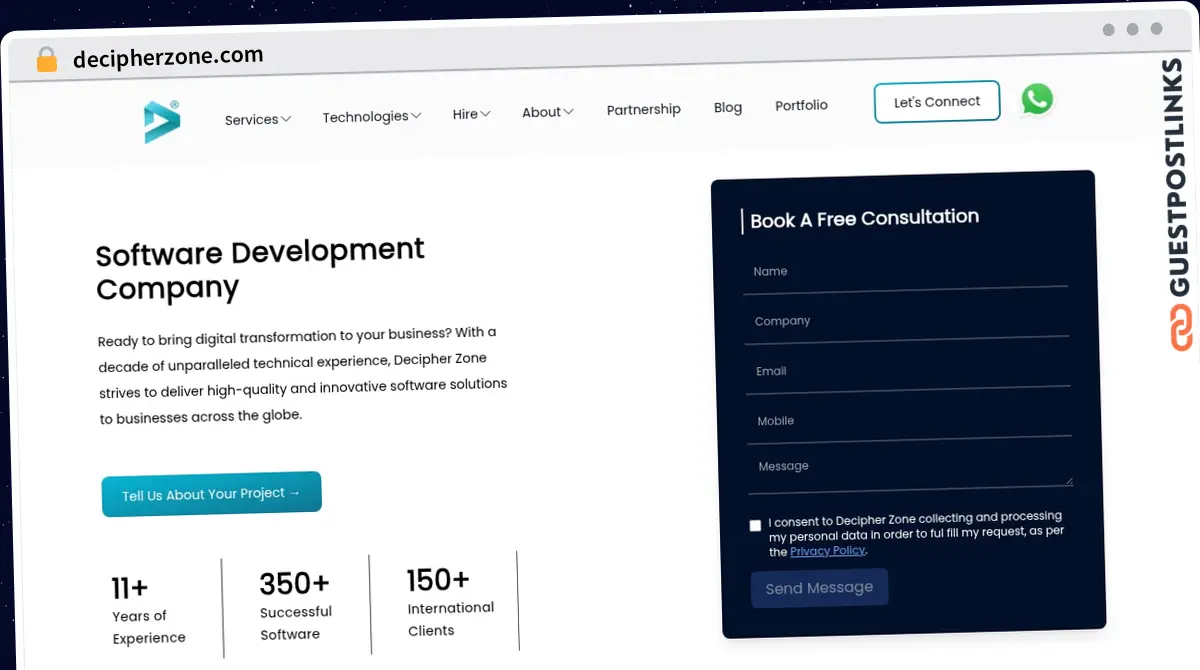1200x670 pixels.
Task: Navigate to the Portfolio page
Action: click(x=801, y=105)
